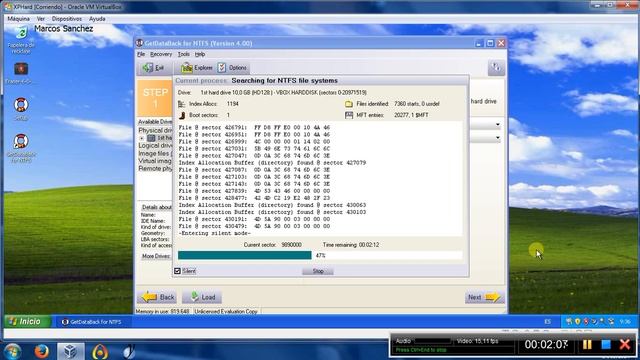This screenshot has height=360, width=640.
Task: Select the lifebuoy desktop icon above GetDataBack for NTFS
Action: point(21,105)
